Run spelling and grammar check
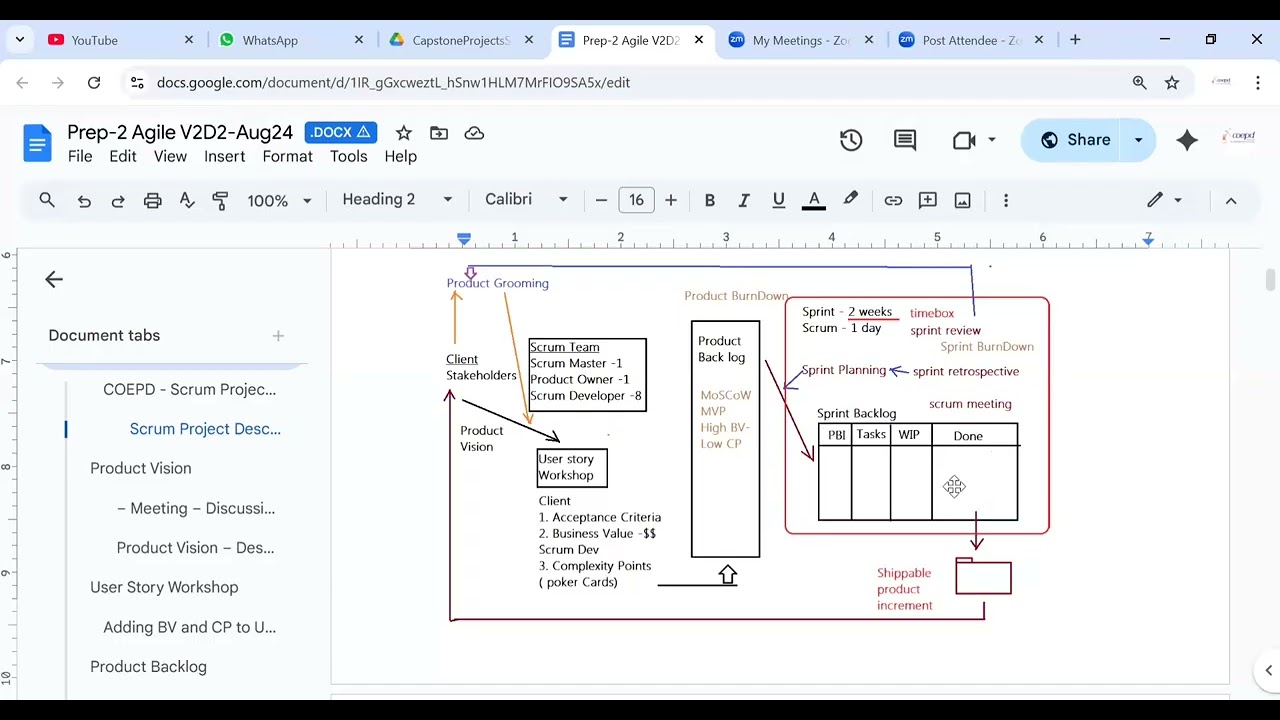 (186, 201)
